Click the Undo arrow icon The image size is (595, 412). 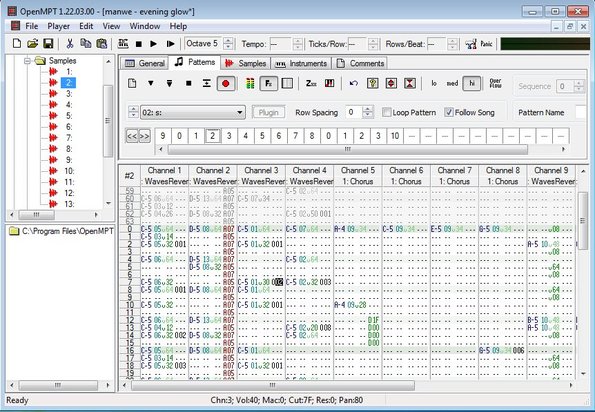pos(354,83)
